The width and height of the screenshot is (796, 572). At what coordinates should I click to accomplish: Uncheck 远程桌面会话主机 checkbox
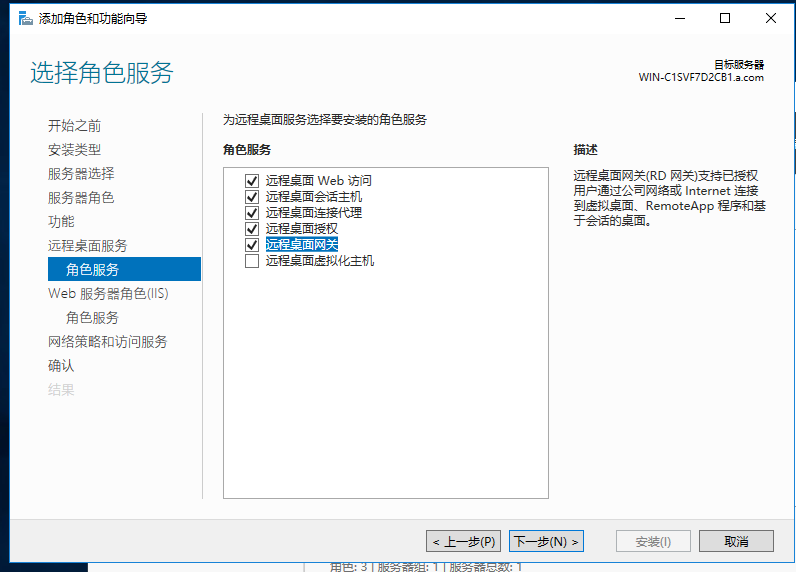tap(252, 197)
